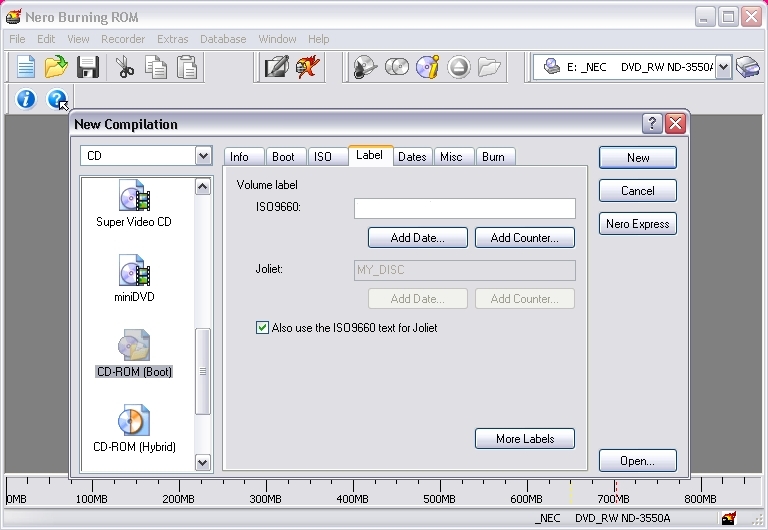Click the New document toolbar icon
Viewport: 768px width, 530px height.
point(25,67)
